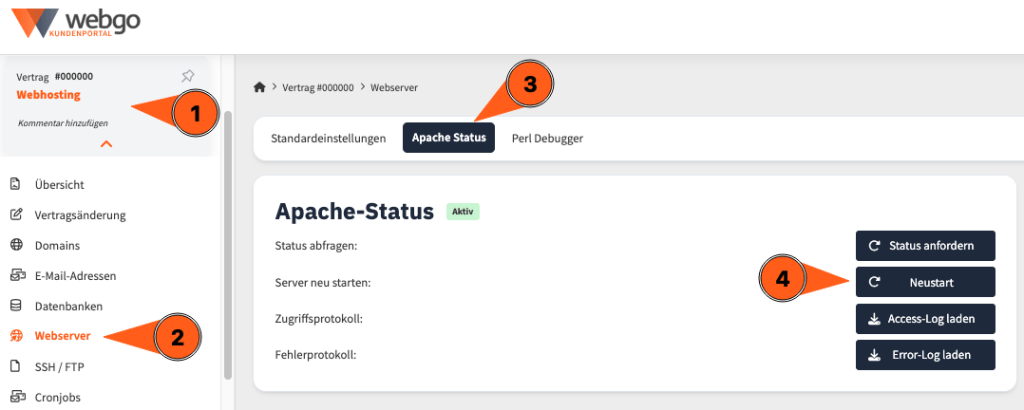Click the Vertrag #000000 text in the sidebar card
This screenshot has height=410, width=1024.
pyautogui.click(x=54, y=76)
